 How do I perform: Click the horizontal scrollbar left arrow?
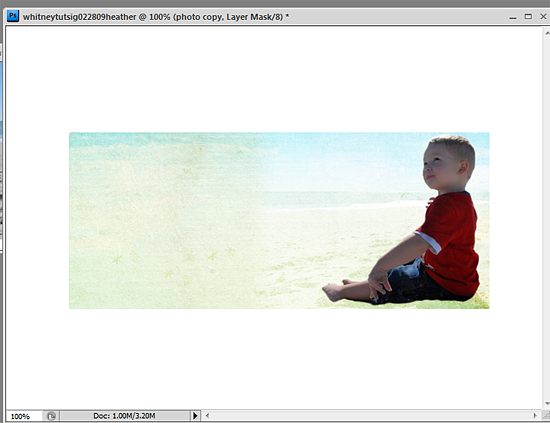coord(207,416)
